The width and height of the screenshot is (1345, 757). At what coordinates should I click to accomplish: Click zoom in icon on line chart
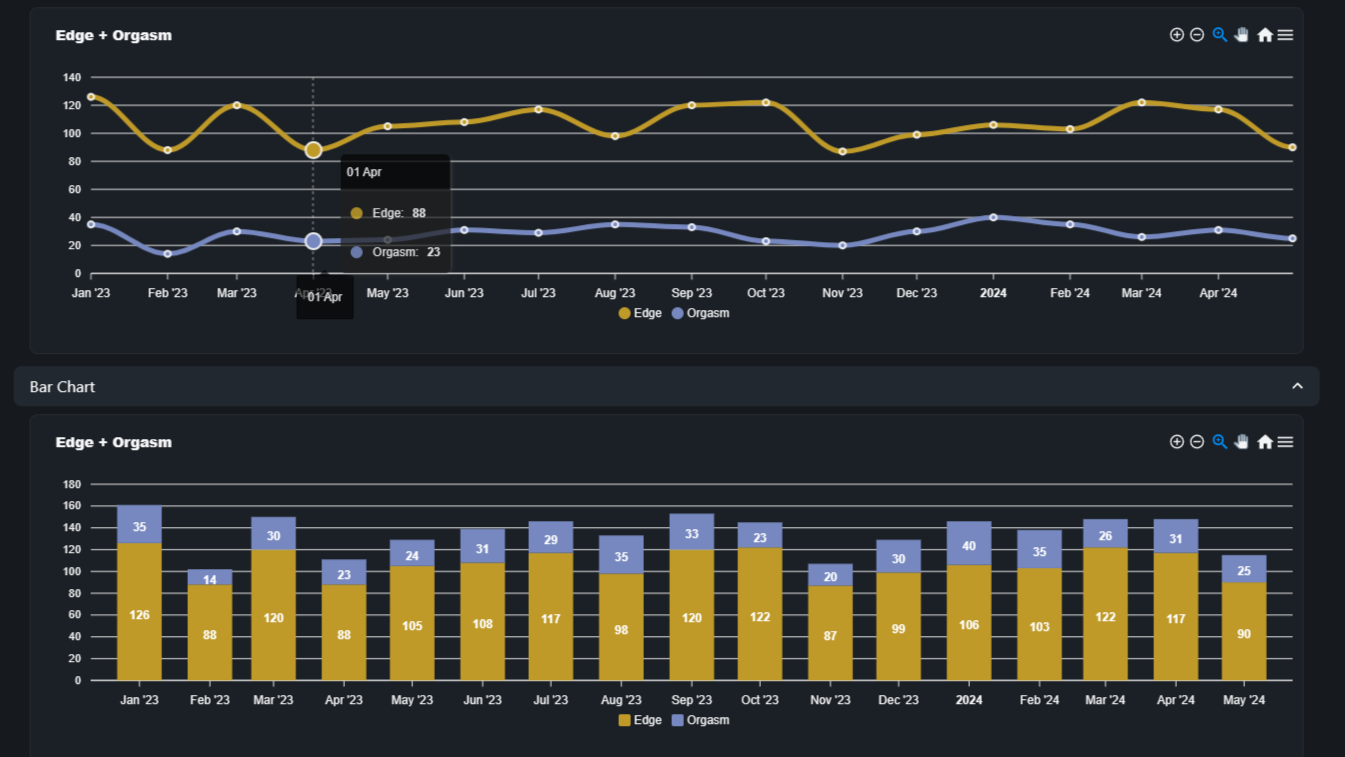click(1177, 35)
